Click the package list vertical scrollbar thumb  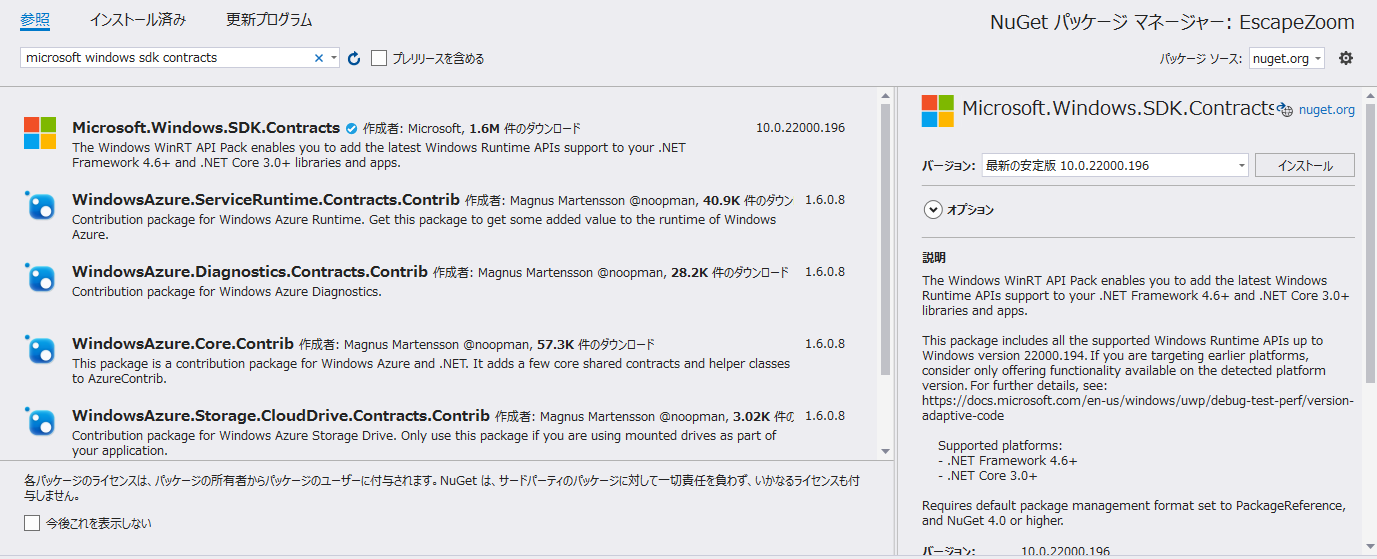point(885,238)
